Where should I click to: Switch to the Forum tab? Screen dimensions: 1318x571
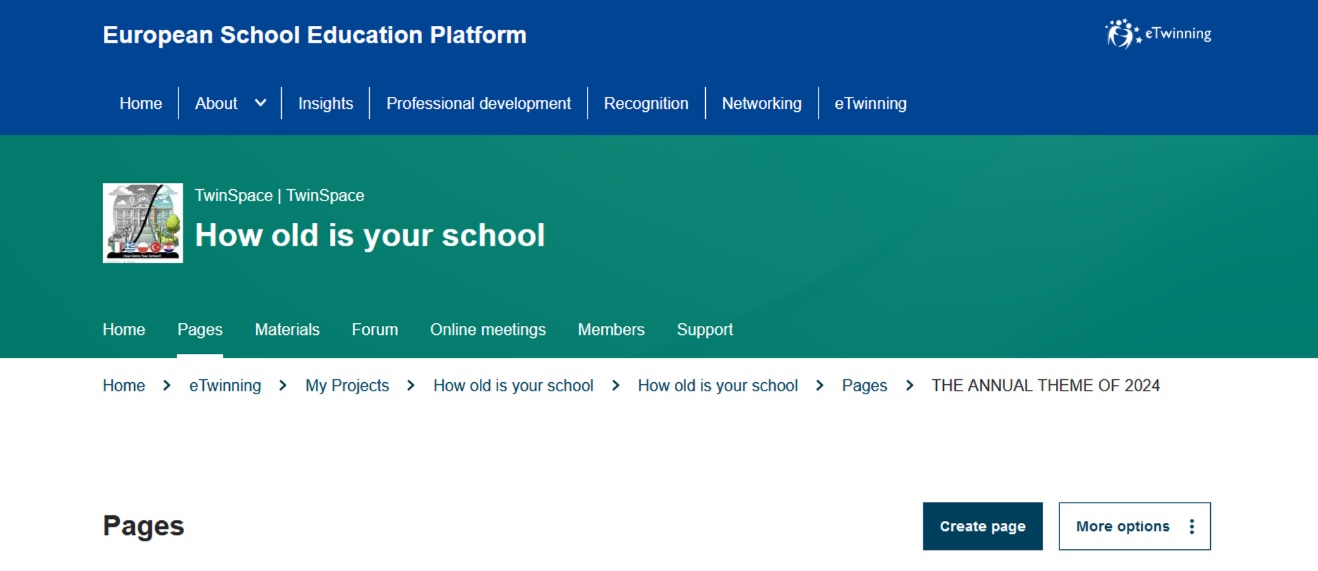tap(375, 329)
